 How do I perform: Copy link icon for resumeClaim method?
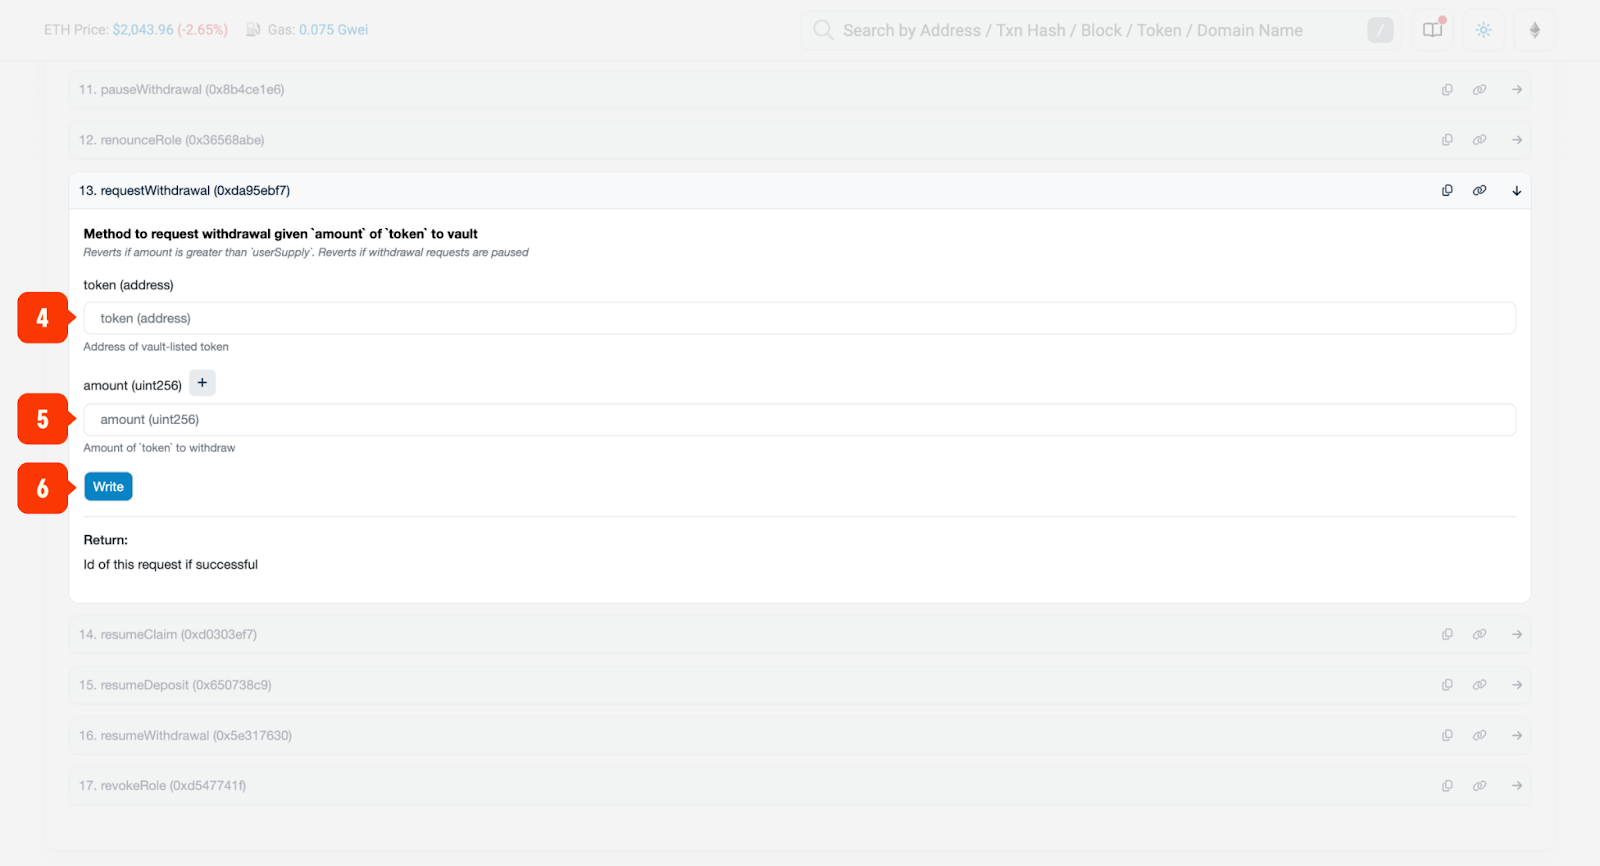point(1479,634)
